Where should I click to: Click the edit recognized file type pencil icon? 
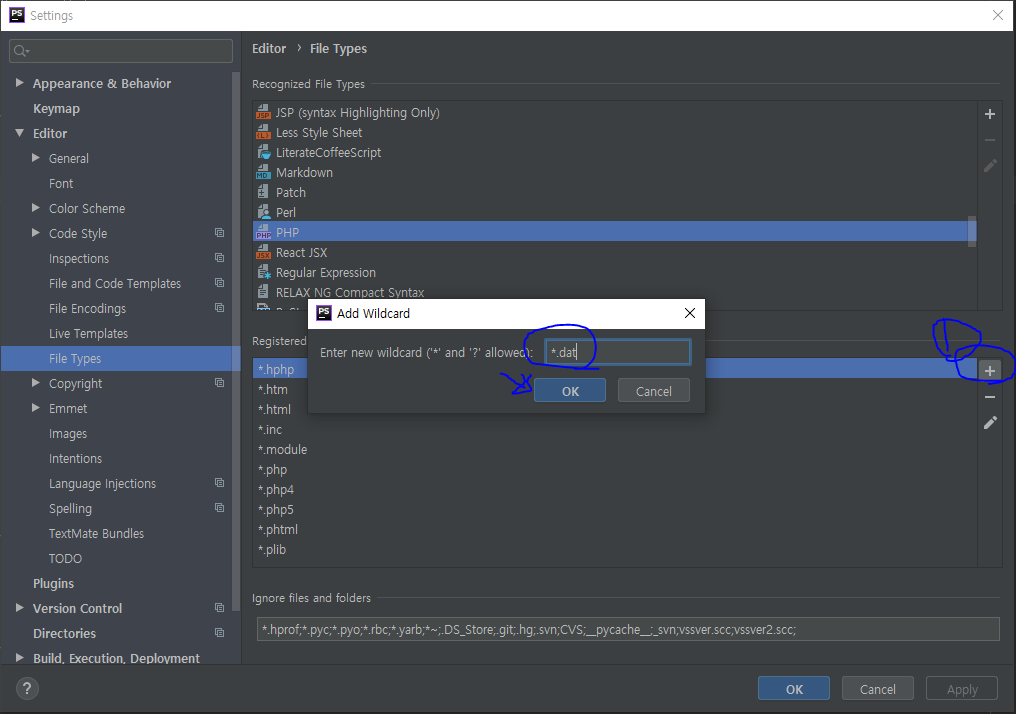click(x=989, y=166)
